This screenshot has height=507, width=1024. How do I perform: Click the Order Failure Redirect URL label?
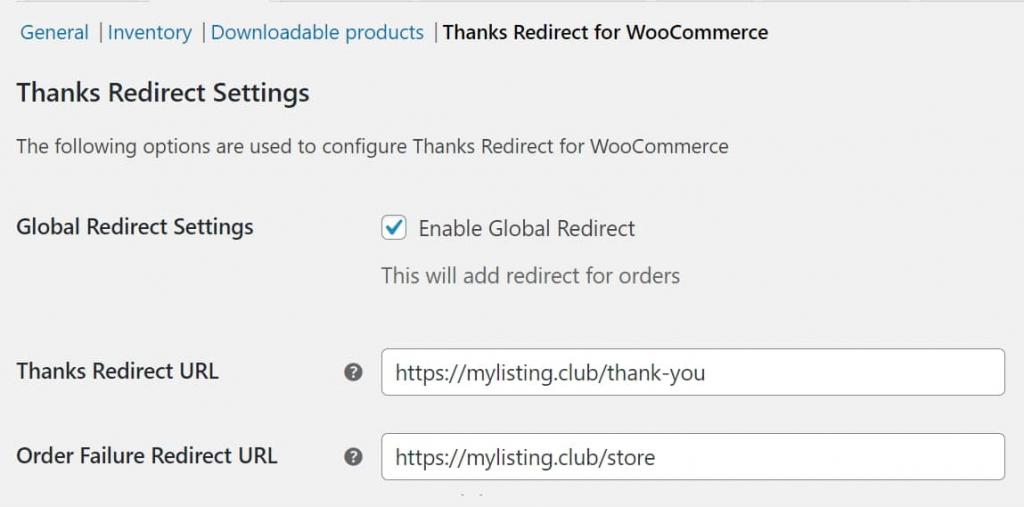pyautogui.click(x=147, y=455)
